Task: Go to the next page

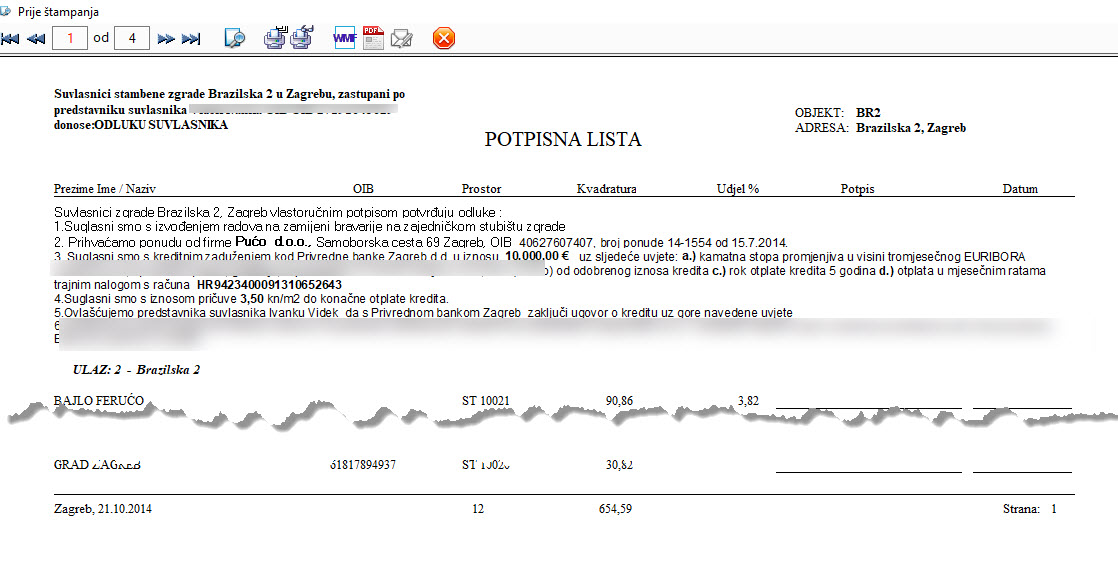Action: [x=166, y=38]
